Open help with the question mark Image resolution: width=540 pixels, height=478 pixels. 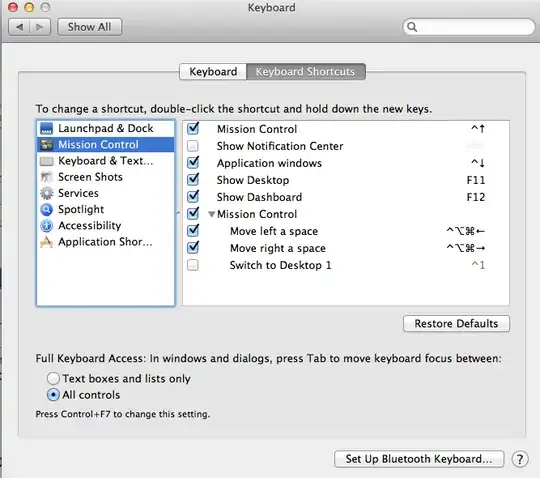pos(520,459)
